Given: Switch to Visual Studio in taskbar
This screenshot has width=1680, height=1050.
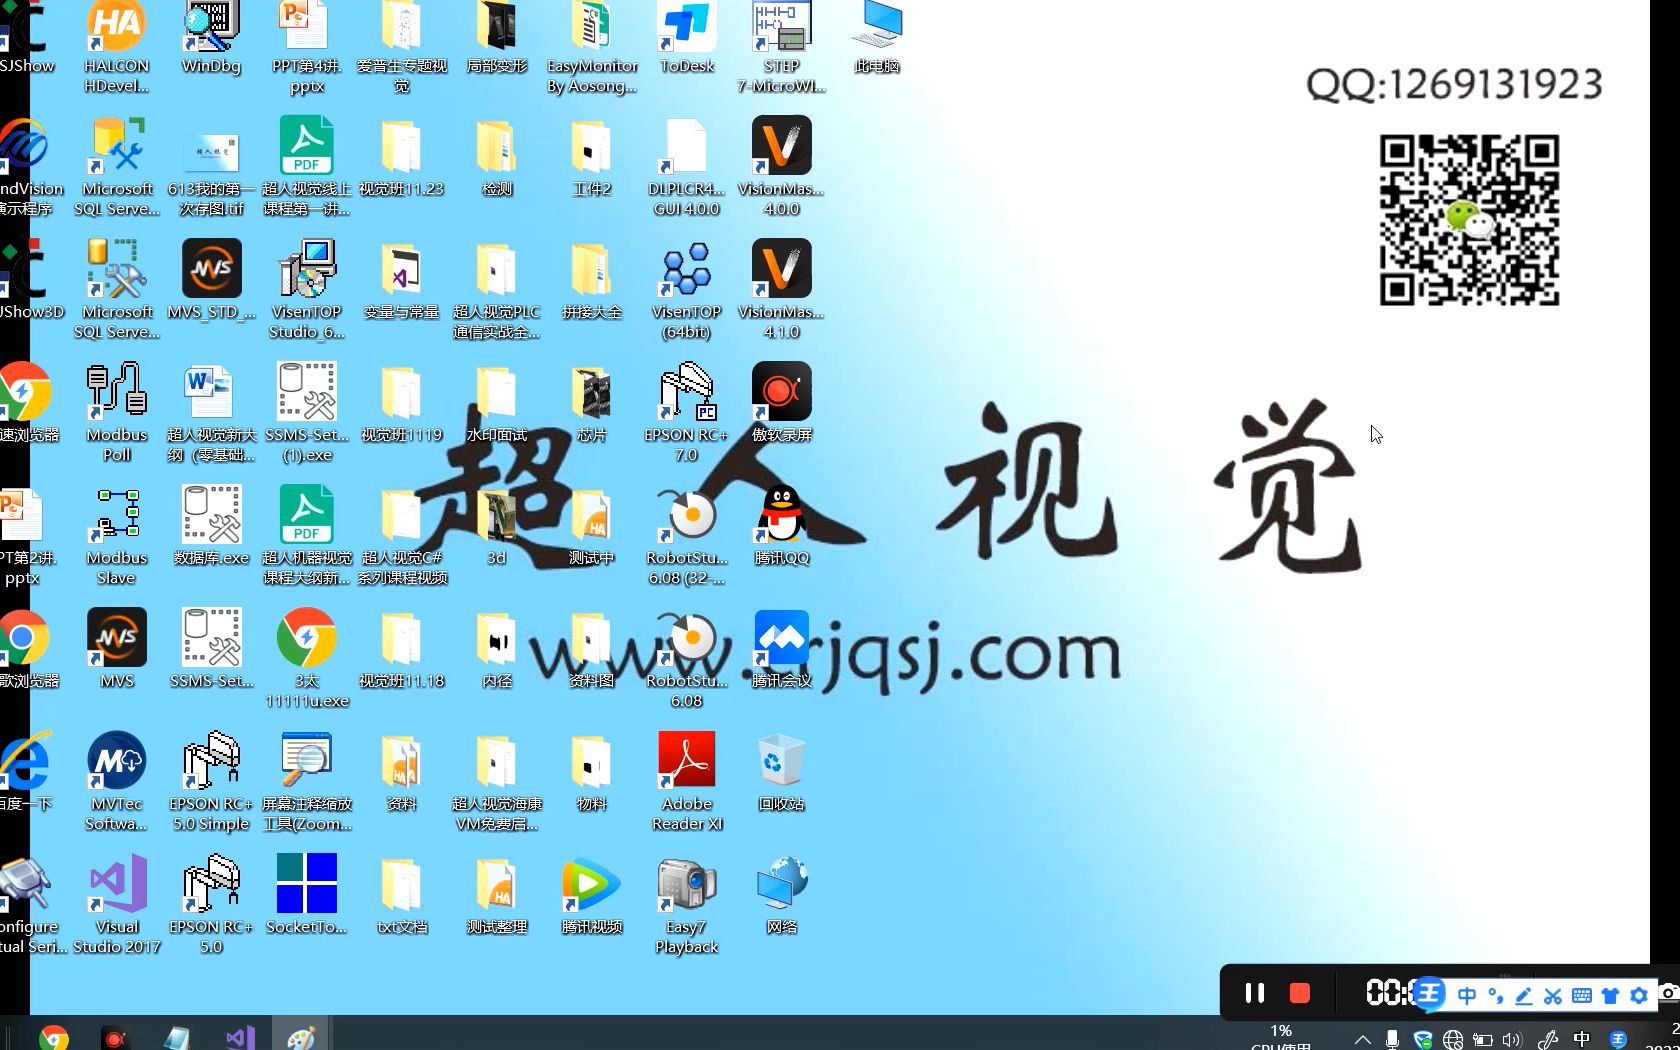Looking at the screenshot, I should [x=240, y=1037].
